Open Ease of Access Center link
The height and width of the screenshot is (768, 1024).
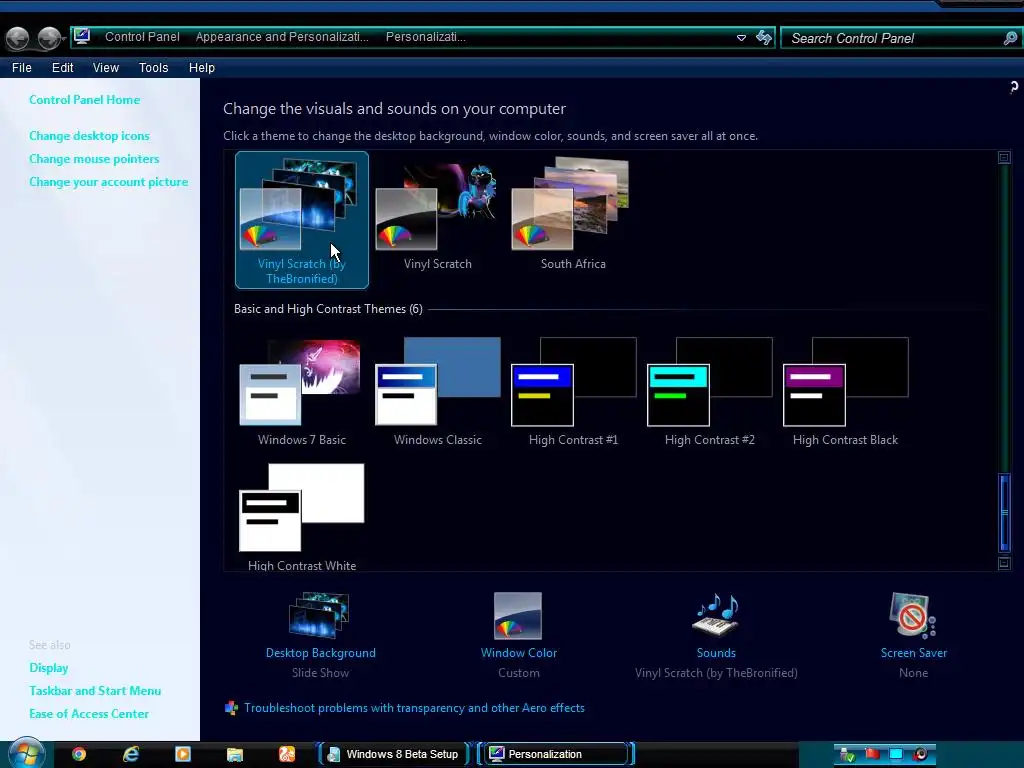tap(89, 714)
